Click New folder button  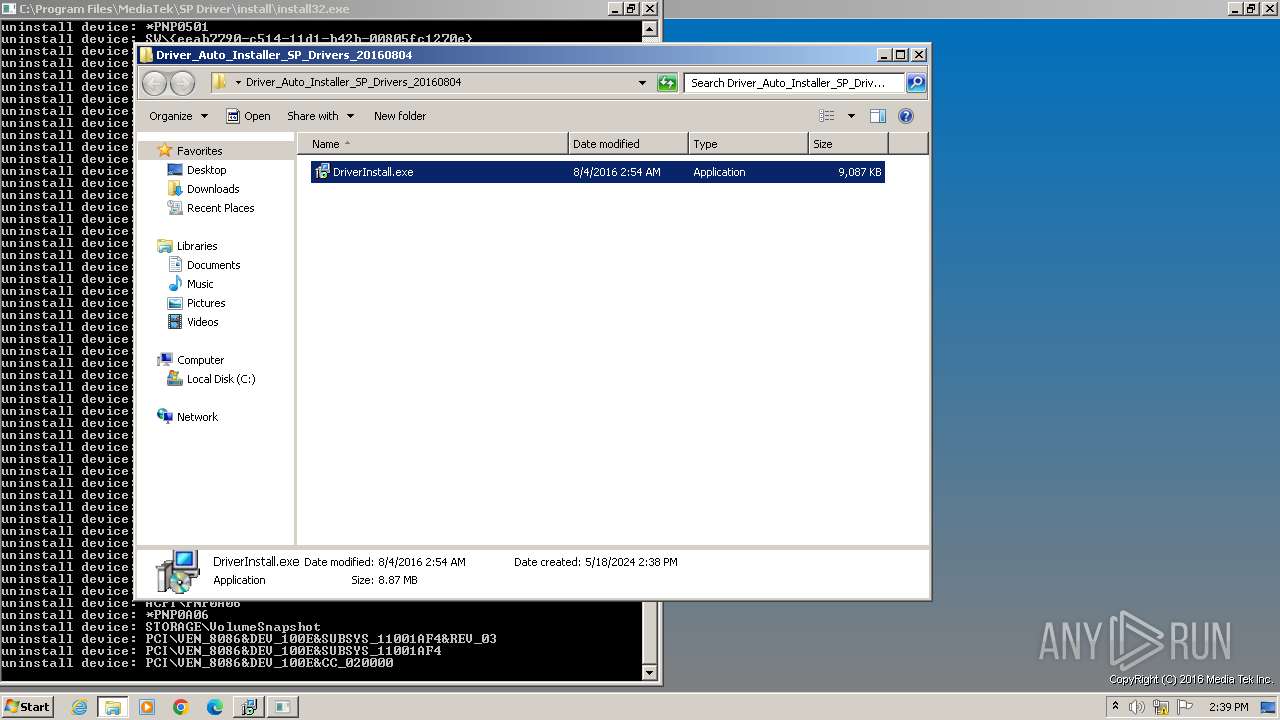click(400, 116)
